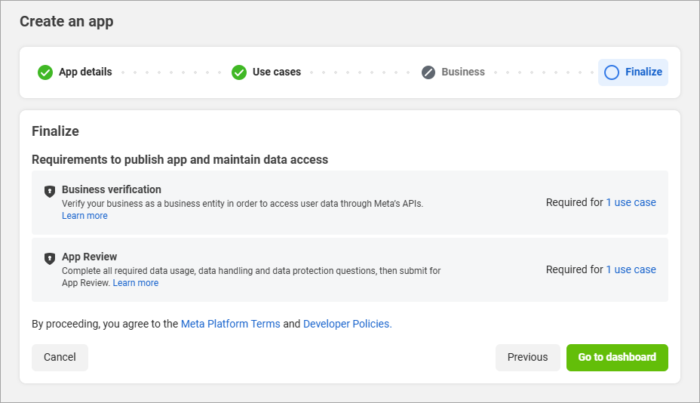700x403 pixels.
Task: Open the Meta Platform Terms link
Action: pos(230,324)
